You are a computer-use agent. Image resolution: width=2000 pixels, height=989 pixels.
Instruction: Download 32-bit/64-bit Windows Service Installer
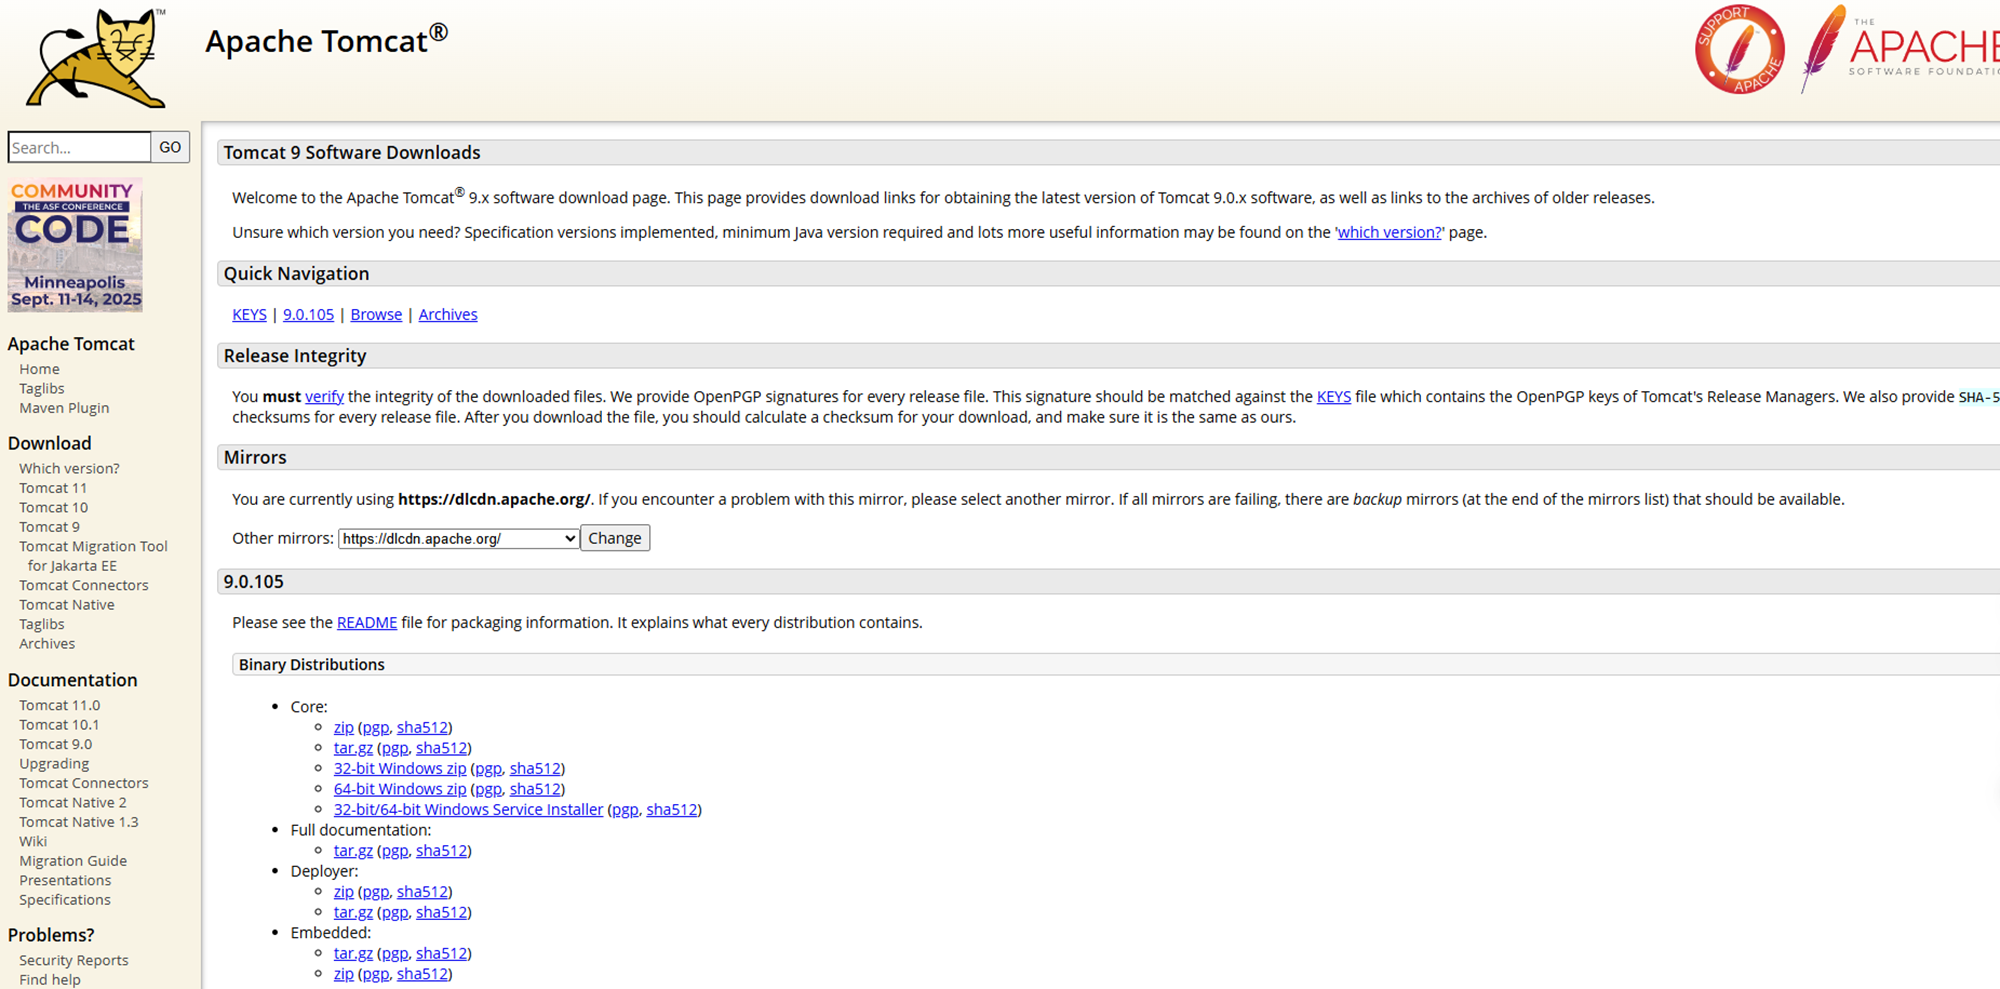pos(468,809)
